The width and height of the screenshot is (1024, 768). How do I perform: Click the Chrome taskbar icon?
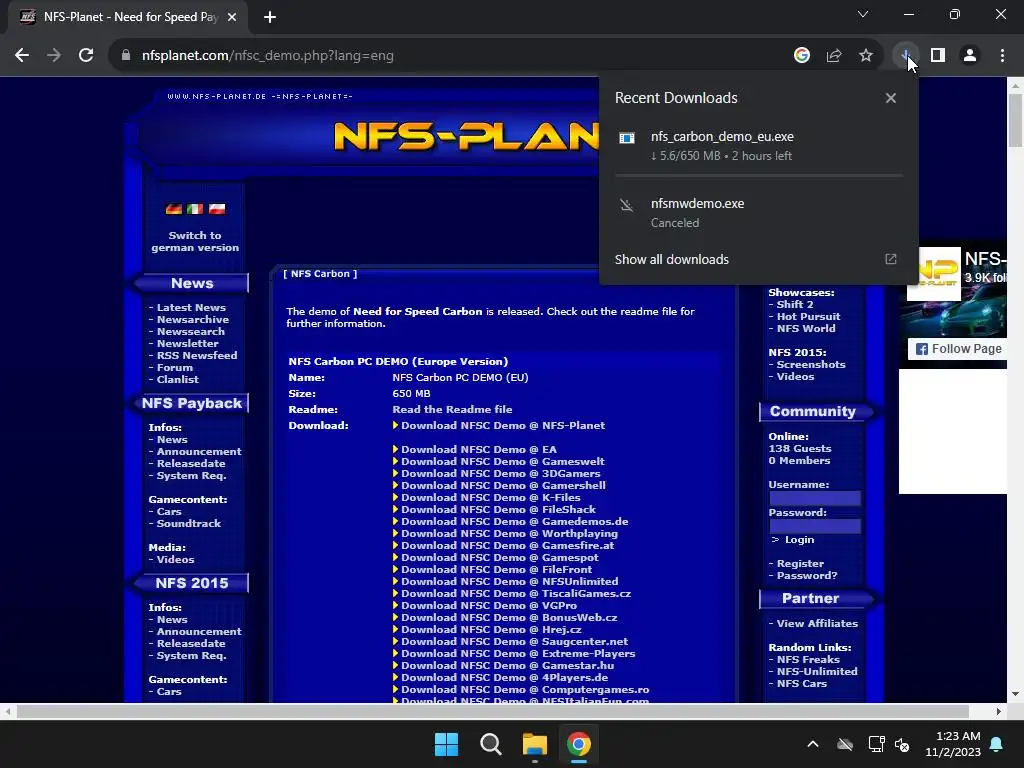coord(579,744)
